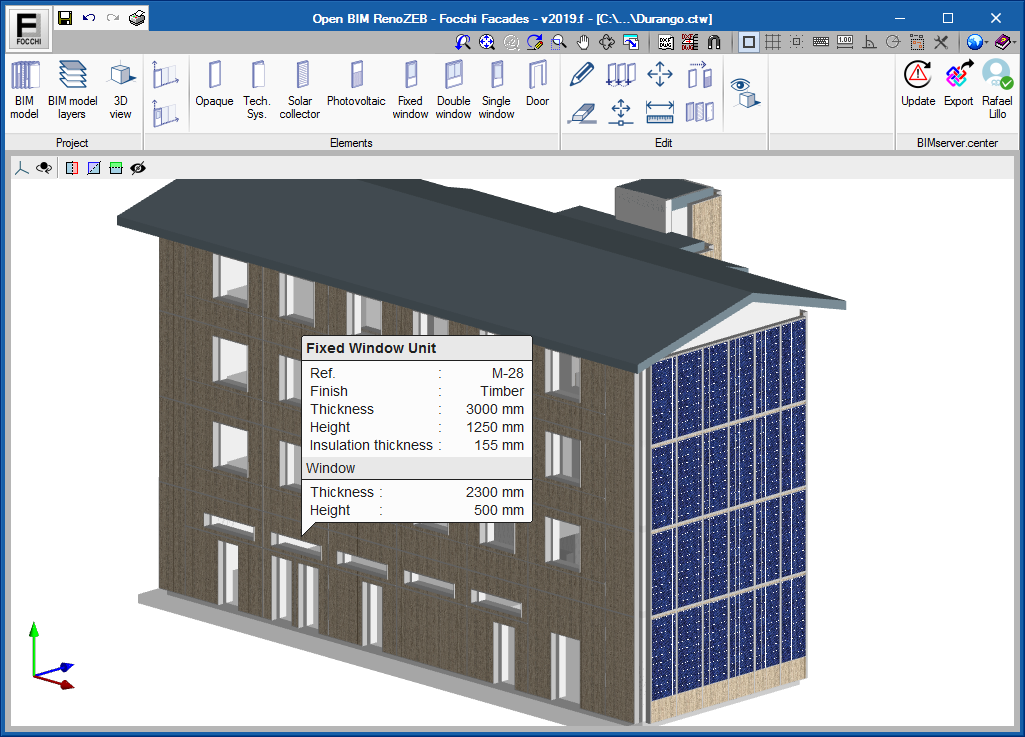
Task: Click the Undo arrow
Action: coord(89,18)
